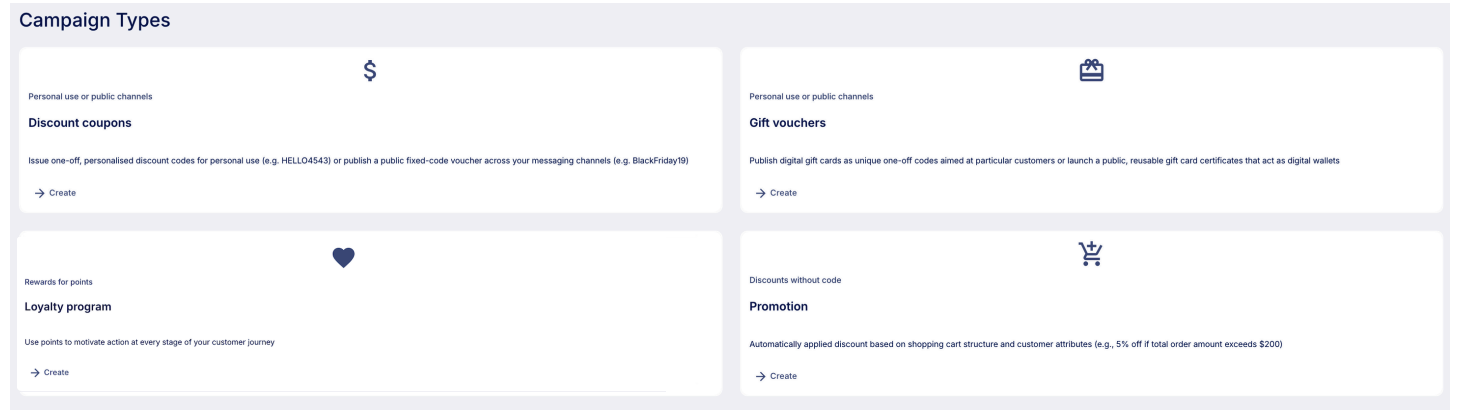Image resolution: width=1458 pixels, height=410 pixels.
Task: Select the Discount coupons heading
Action: coord(80,123)
